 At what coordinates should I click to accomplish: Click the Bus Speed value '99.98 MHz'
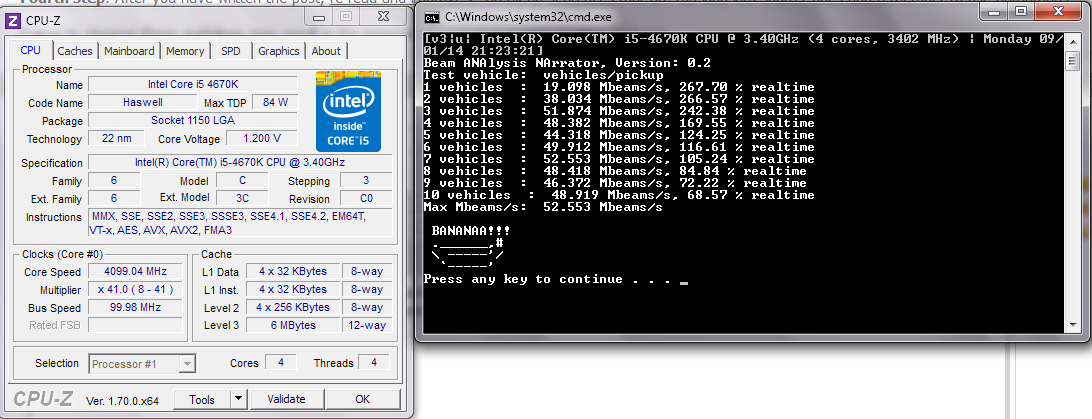point(136,308)
